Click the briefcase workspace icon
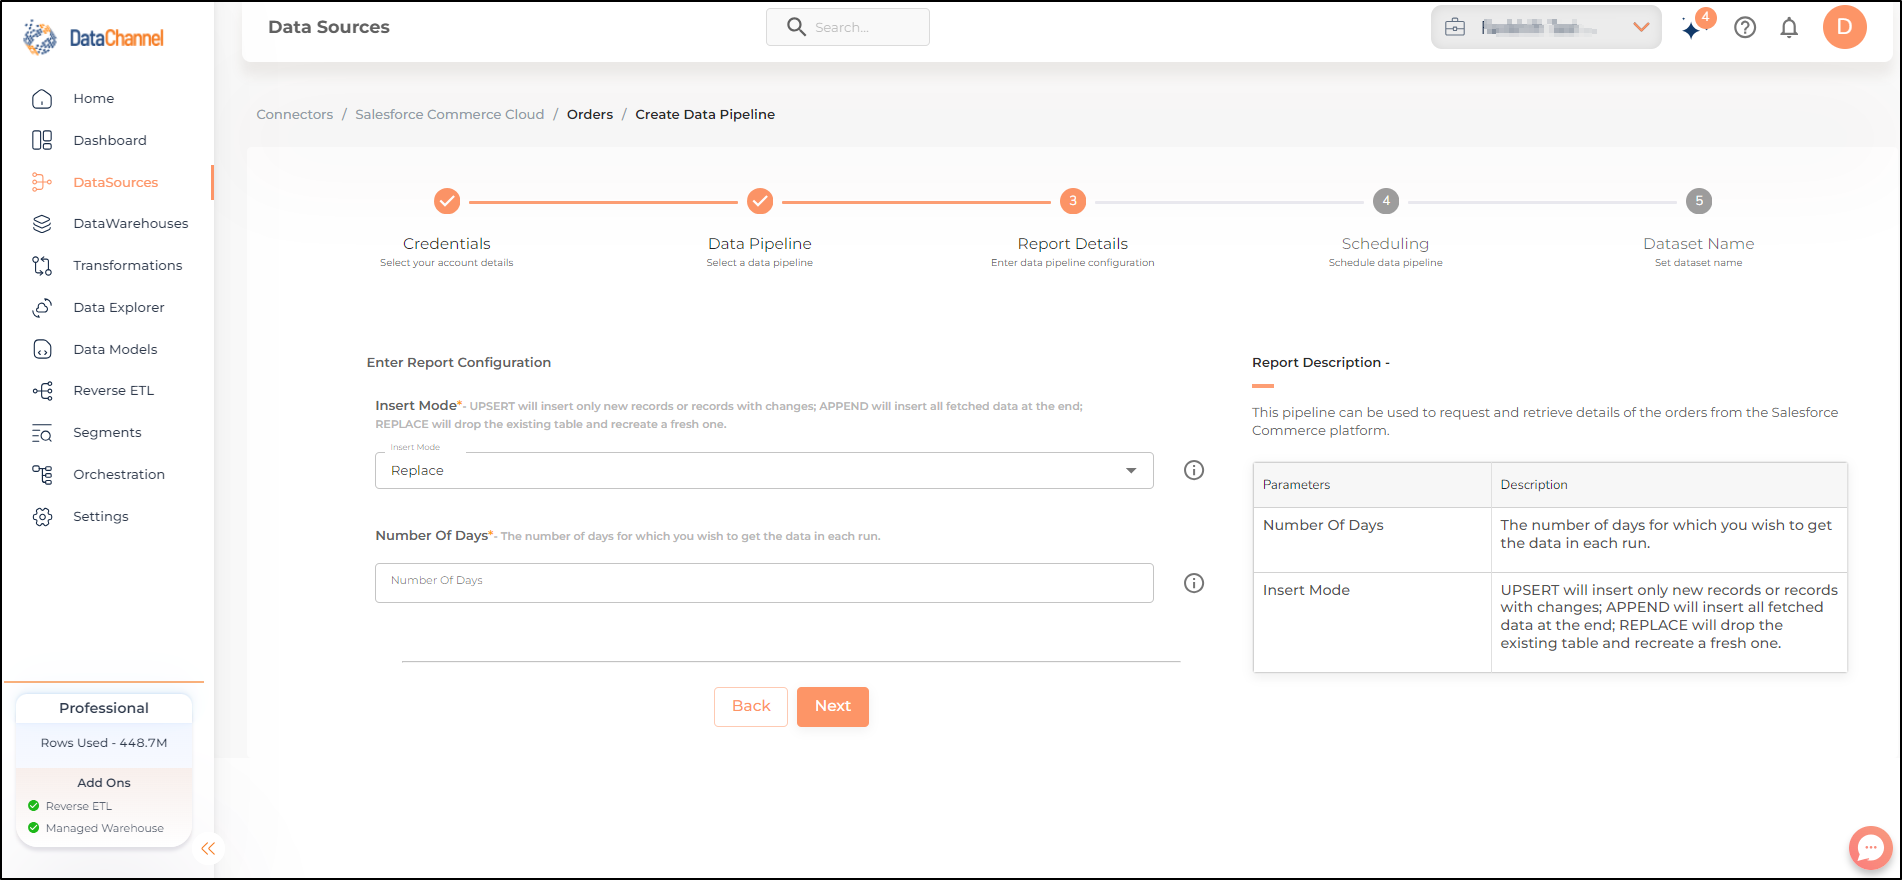Viewport: 1902px width, 880px height. [x=1455, y=27]
